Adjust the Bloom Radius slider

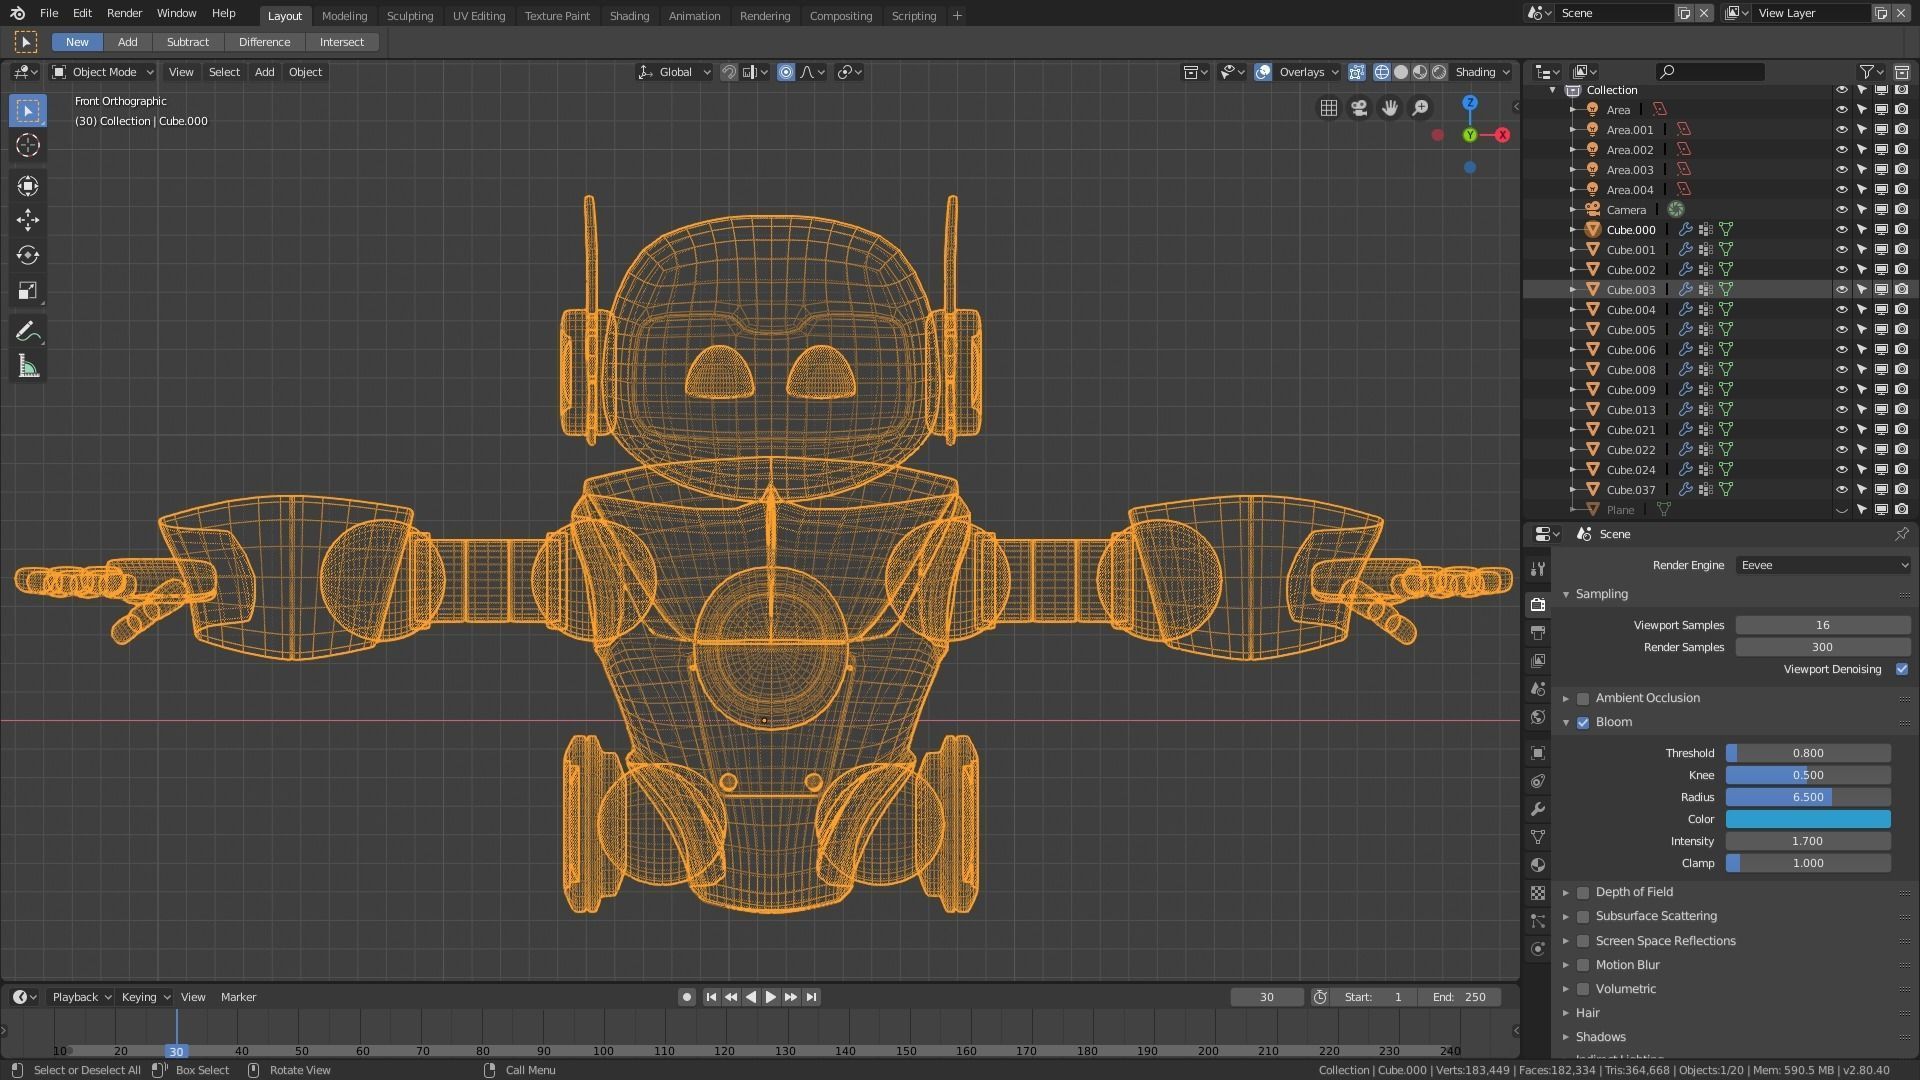1808,798
